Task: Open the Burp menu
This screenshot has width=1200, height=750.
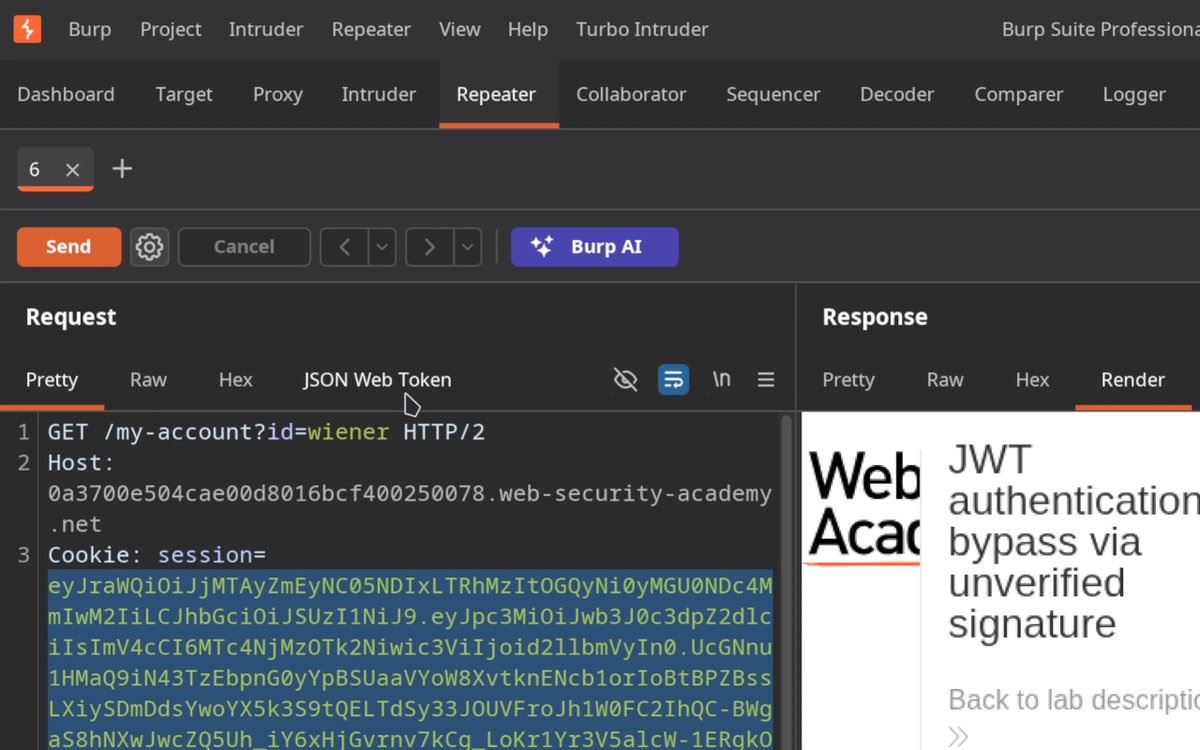Action: [x=90, y=29]
